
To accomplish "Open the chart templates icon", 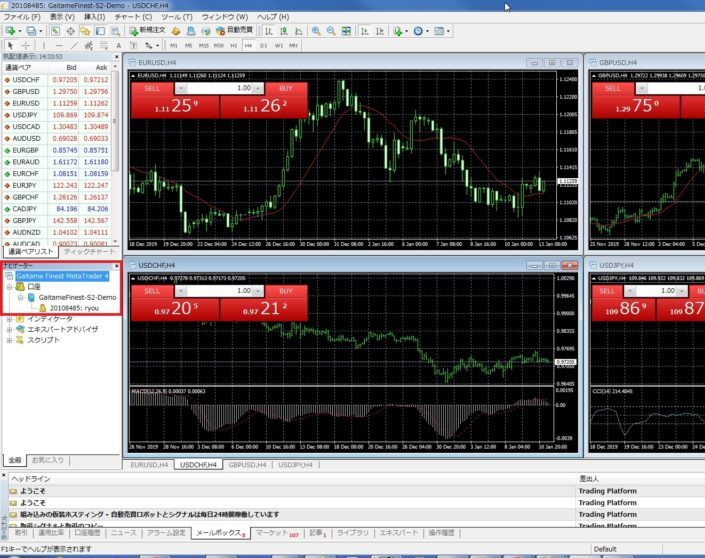I will click(x=439, y=31).
